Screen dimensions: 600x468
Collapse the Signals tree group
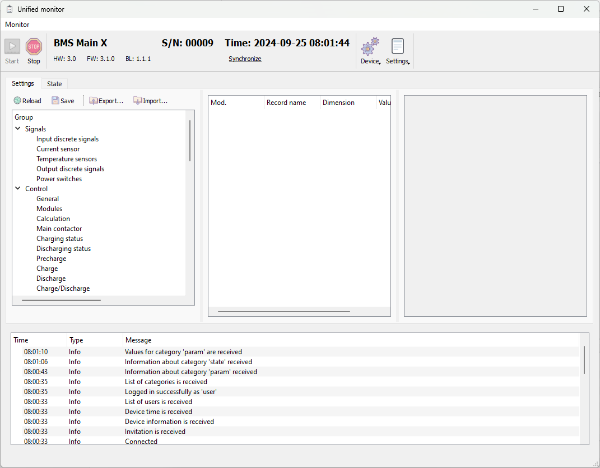(x=18, y=129)
